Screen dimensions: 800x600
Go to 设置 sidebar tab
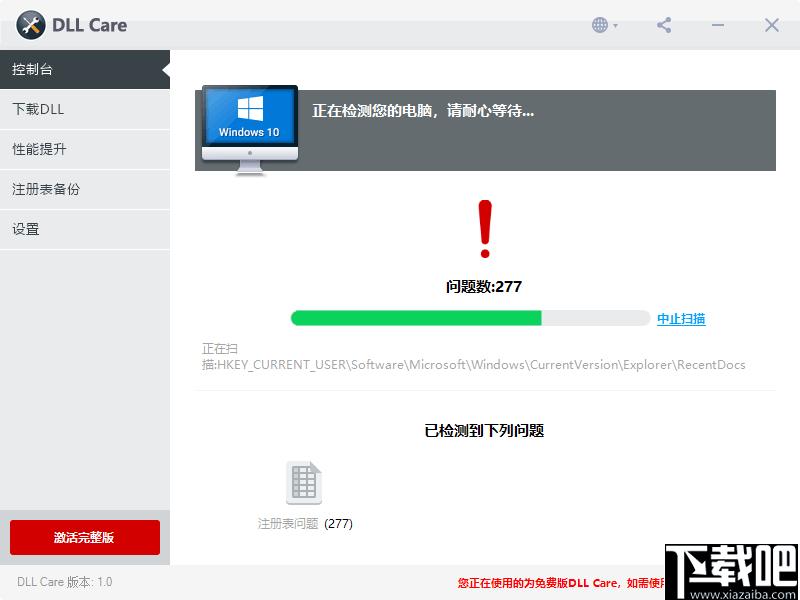(x=85, y=230)
